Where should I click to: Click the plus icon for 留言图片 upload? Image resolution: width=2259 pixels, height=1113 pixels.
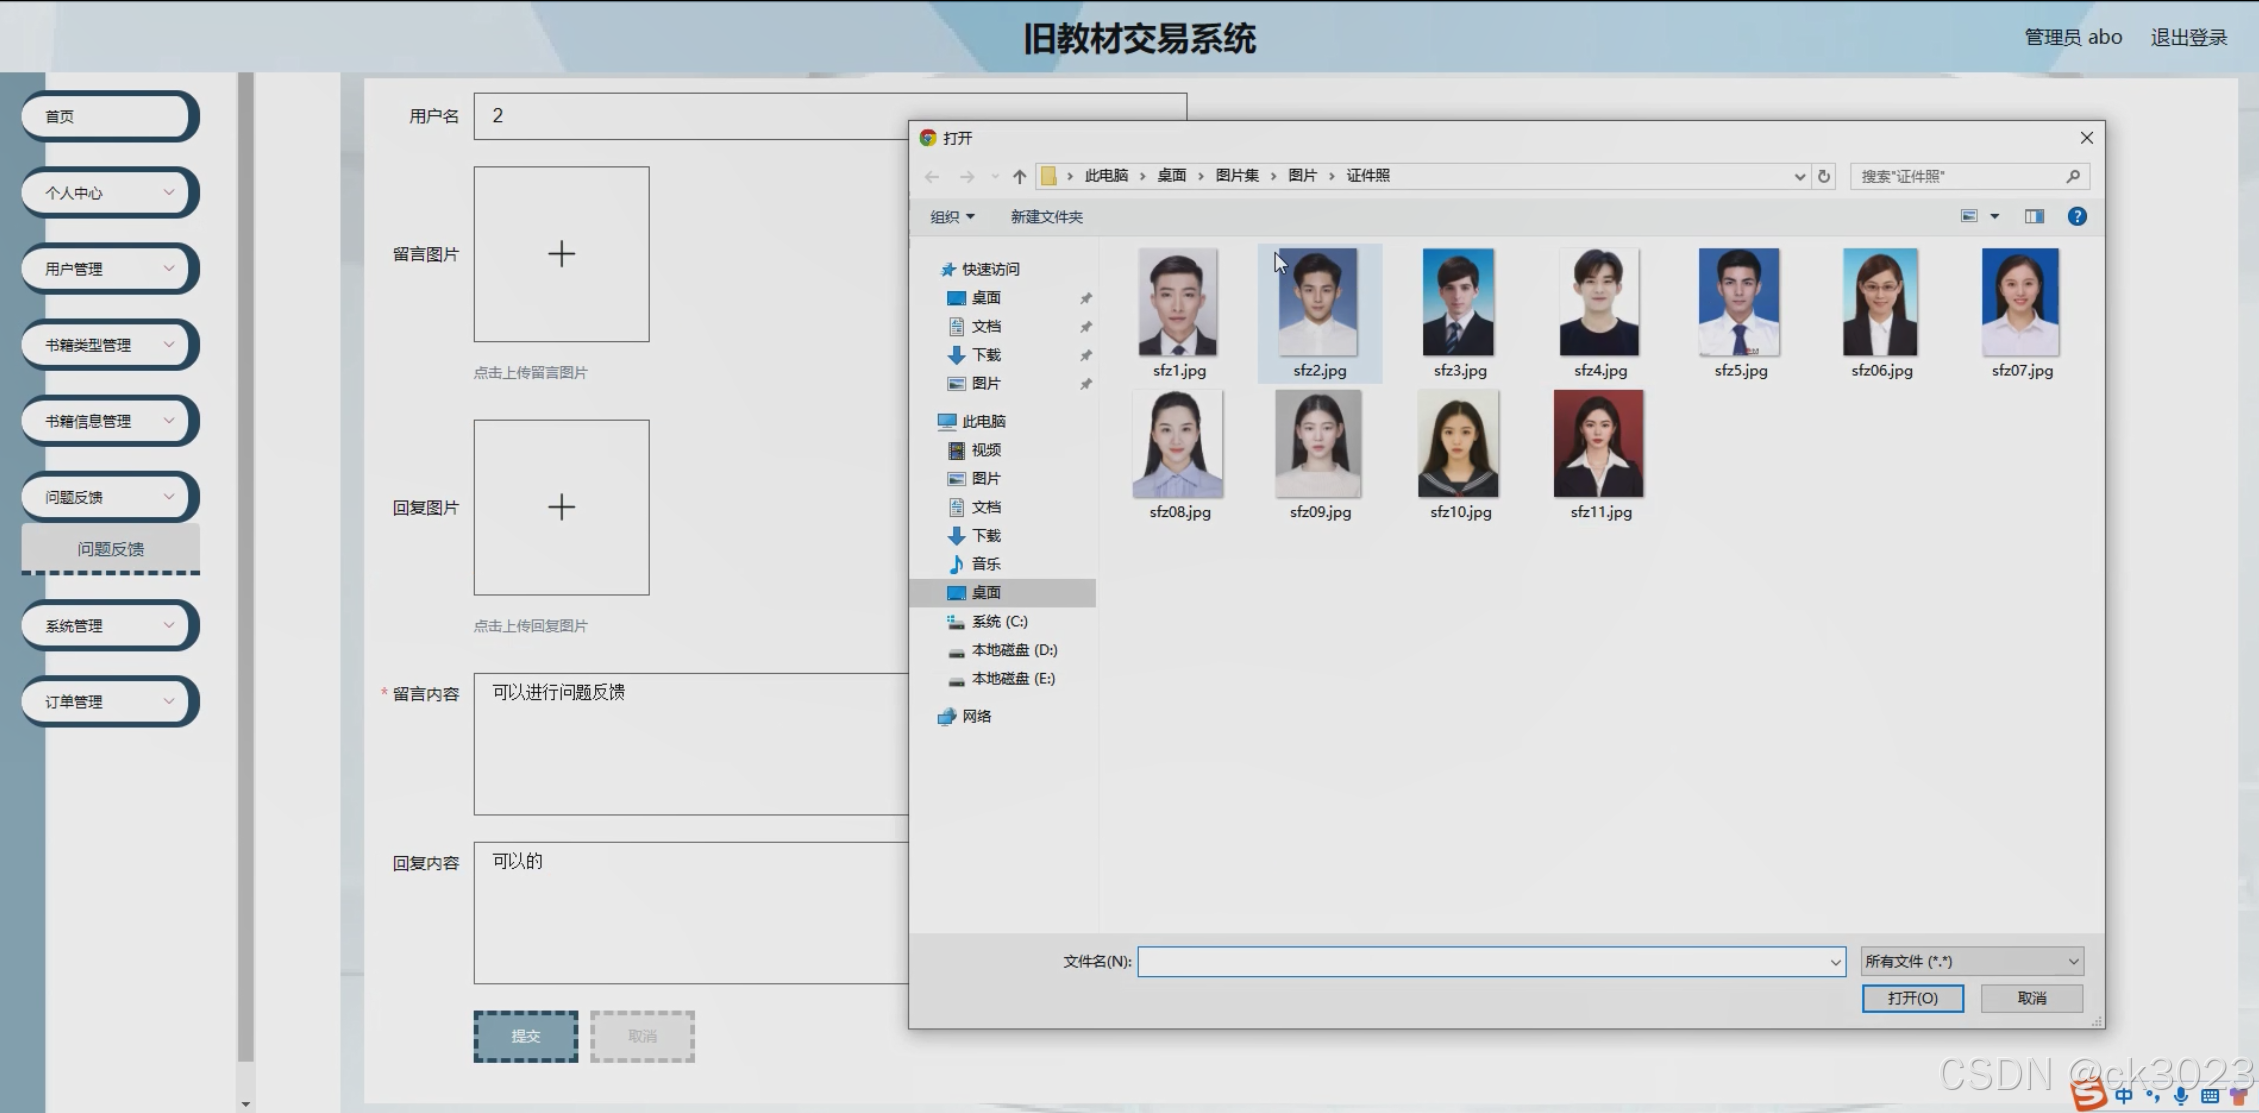[x=561, y=254]
